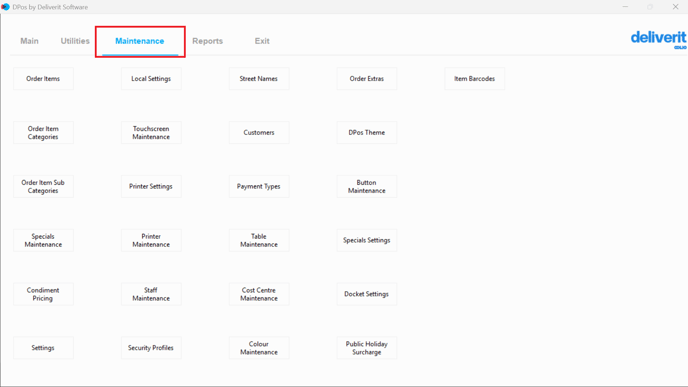Open Specials Maintenance
Screen dimensions: 688x387
tap(43, 240)
